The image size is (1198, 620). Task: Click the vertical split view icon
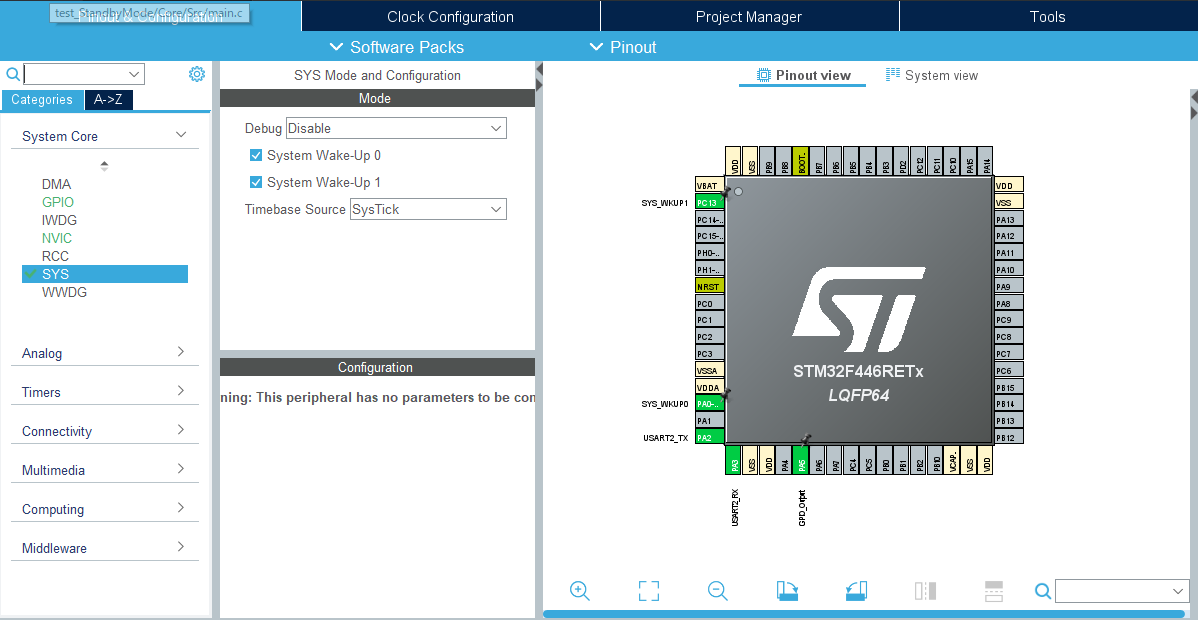coord(925,591)
